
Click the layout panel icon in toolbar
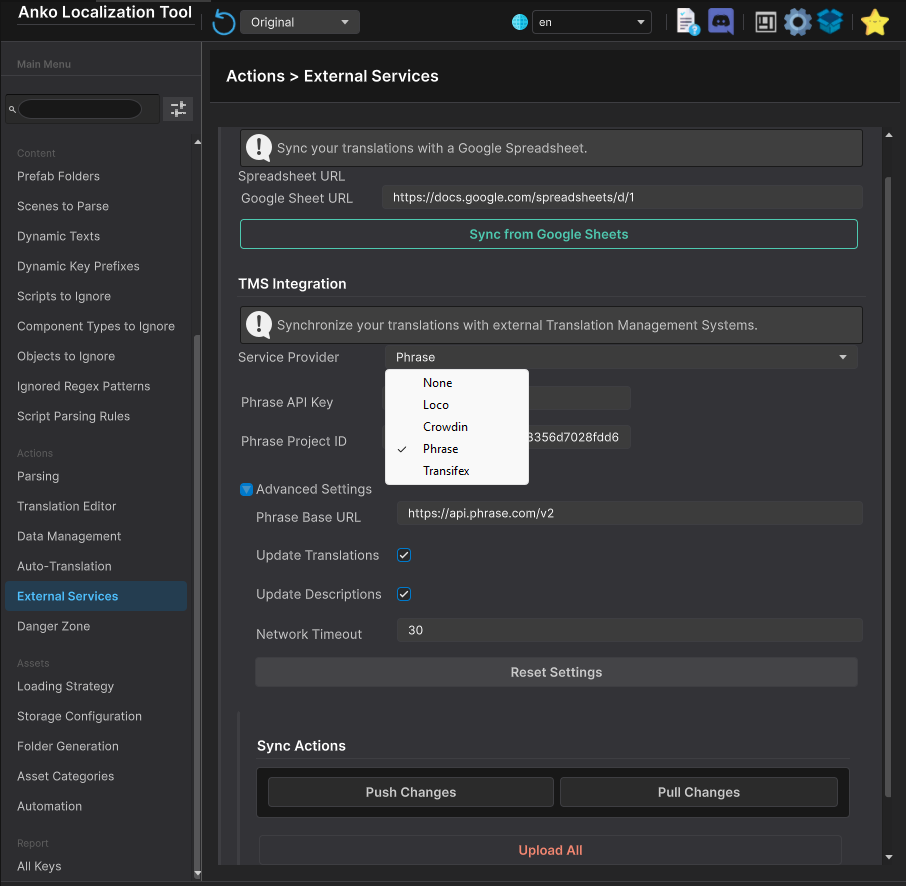(x=766, y=22)
